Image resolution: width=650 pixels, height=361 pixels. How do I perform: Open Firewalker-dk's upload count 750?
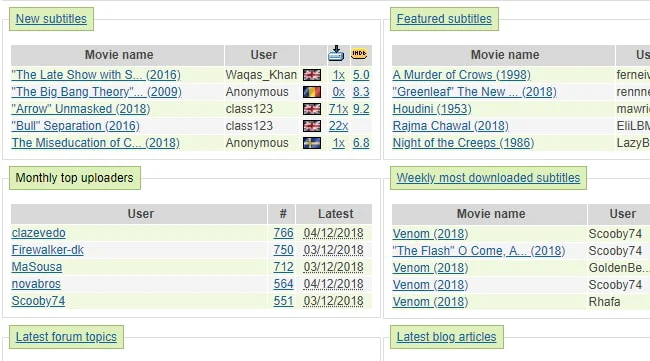coord(283,250)
